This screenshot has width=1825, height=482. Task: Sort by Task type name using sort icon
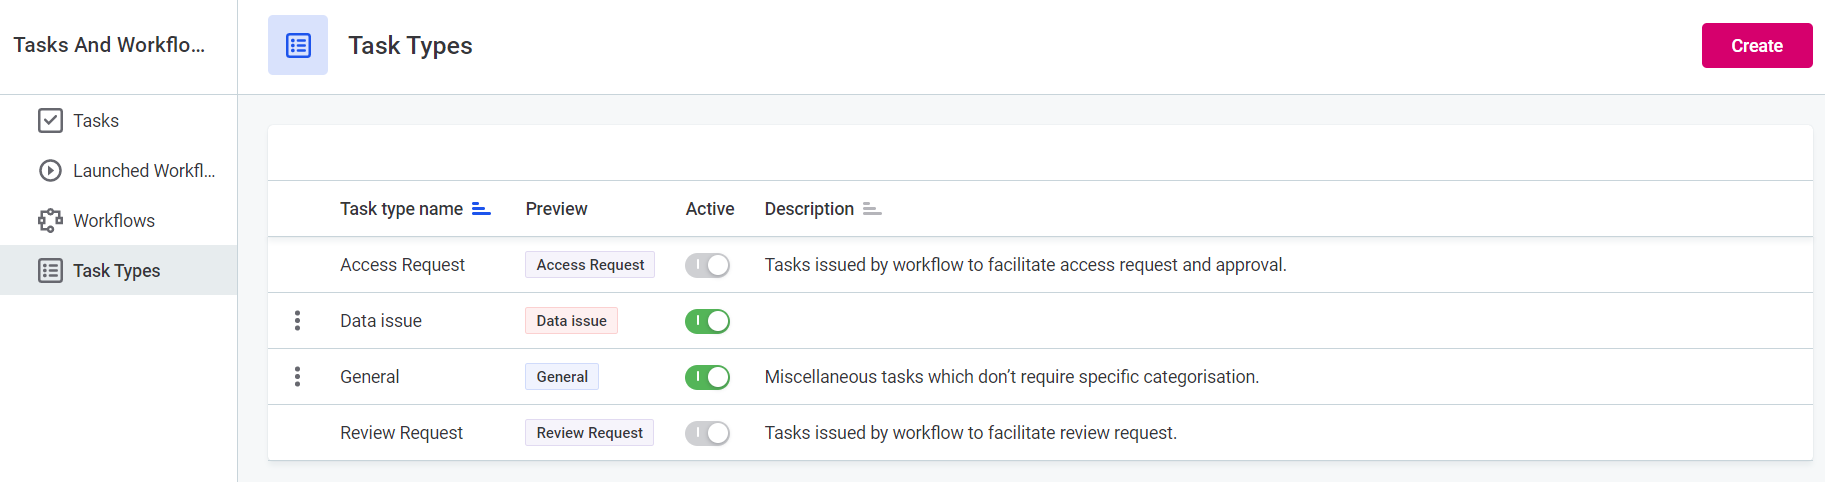[x=481, y=209]
